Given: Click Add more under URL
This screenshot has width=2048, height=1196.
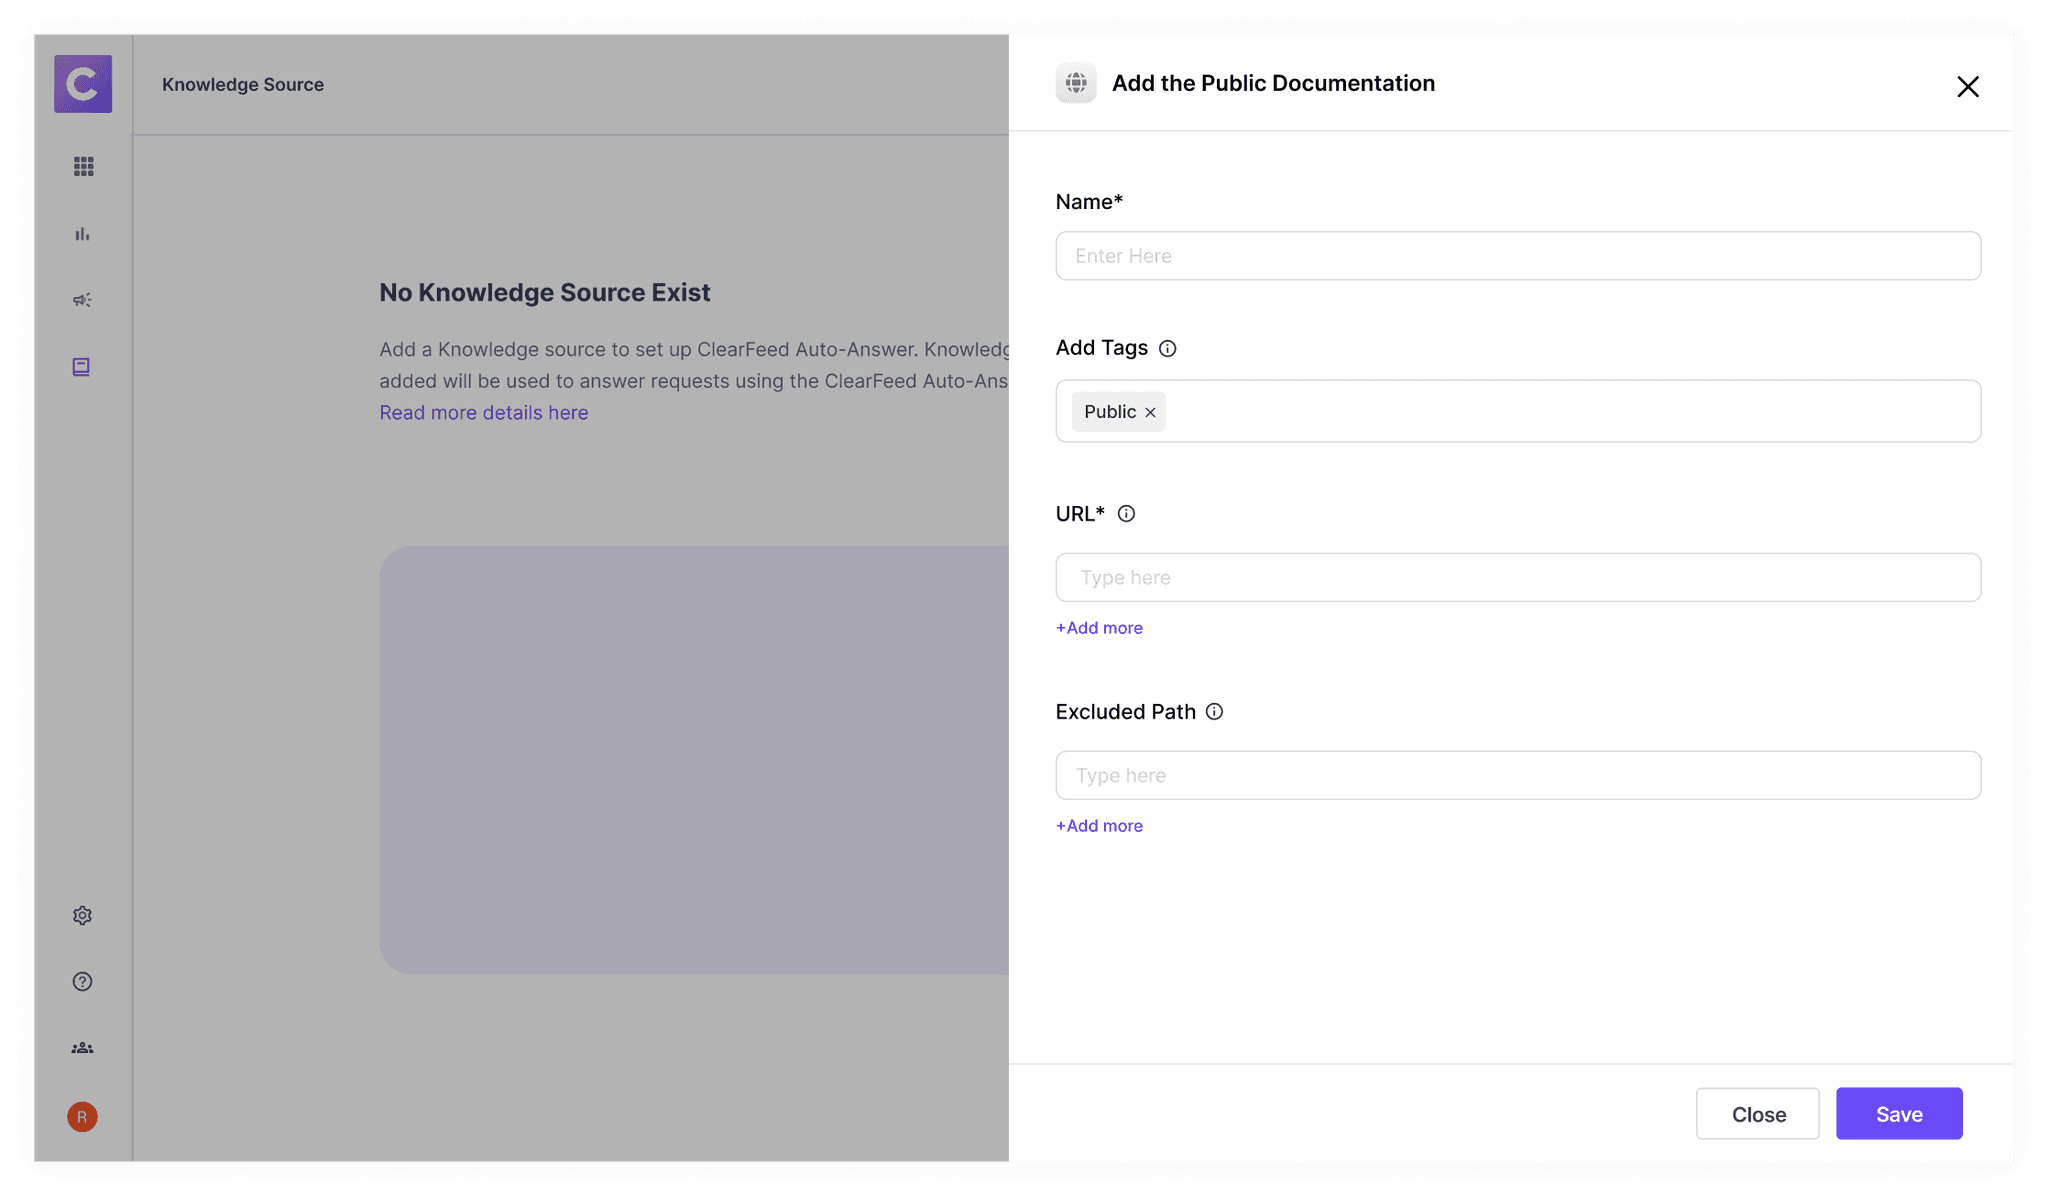Looking at the screenshot, I should pos(1099,628).
